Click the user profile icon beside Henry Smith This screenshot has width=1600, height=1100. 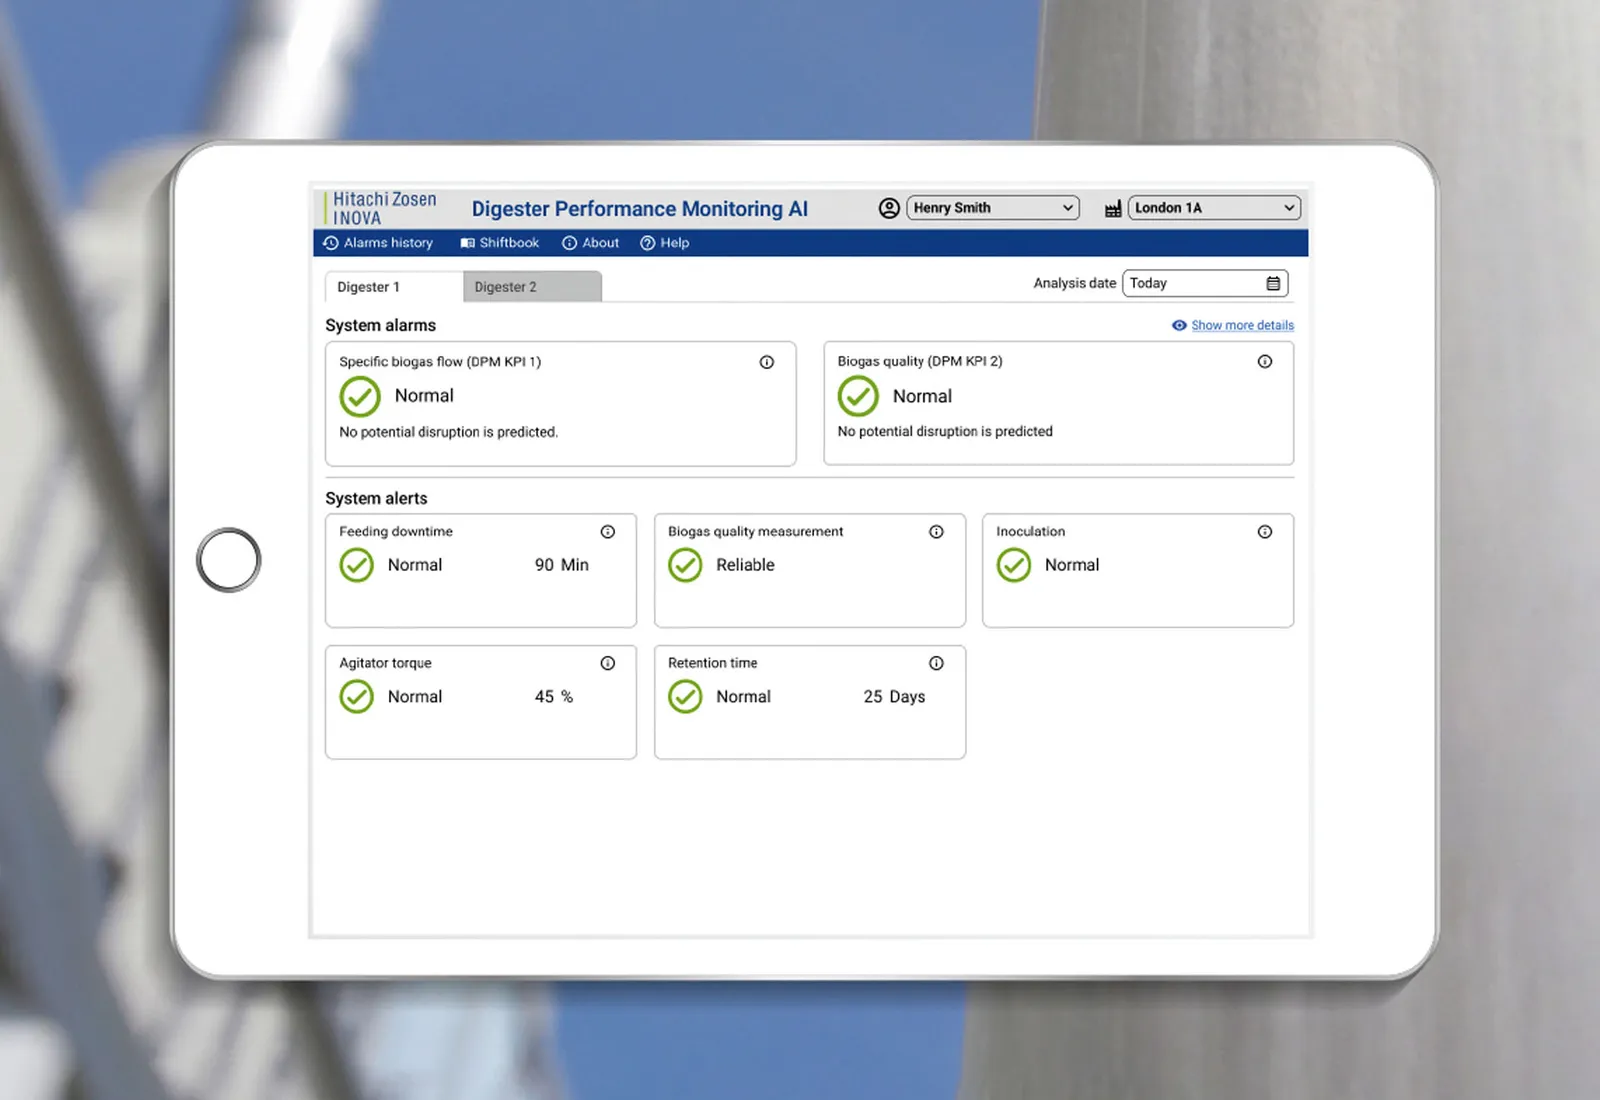click(x=889, y=208)
